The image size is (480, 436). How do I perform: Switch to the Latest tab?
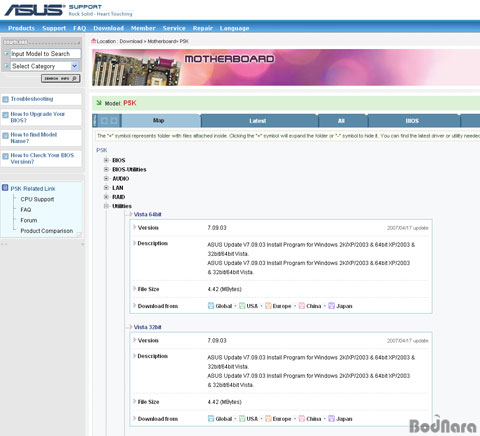[x=258, y=121]
